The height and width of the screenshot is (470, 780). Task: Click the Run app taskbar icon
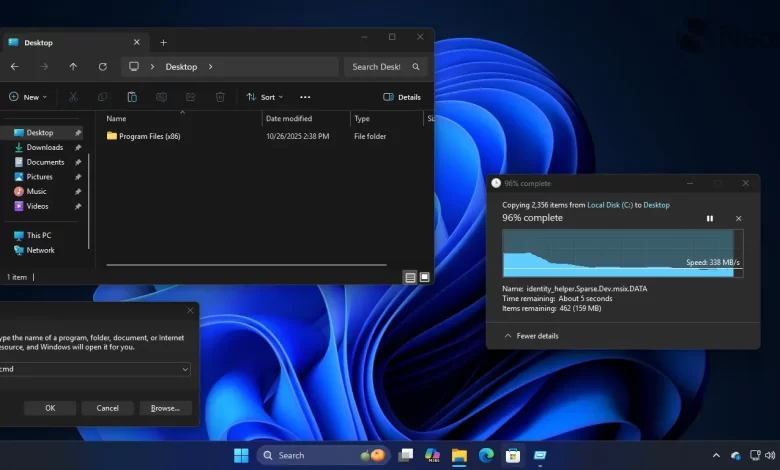point(540,455)
